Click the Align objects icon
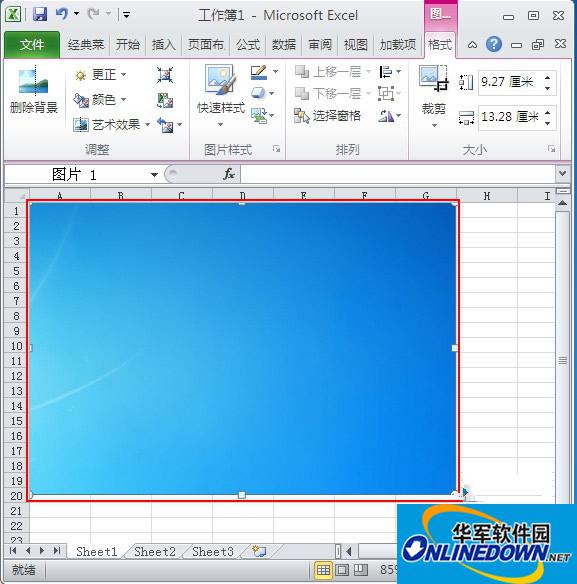The width and height of the screenshot is (577, 584). pos(386,72)
